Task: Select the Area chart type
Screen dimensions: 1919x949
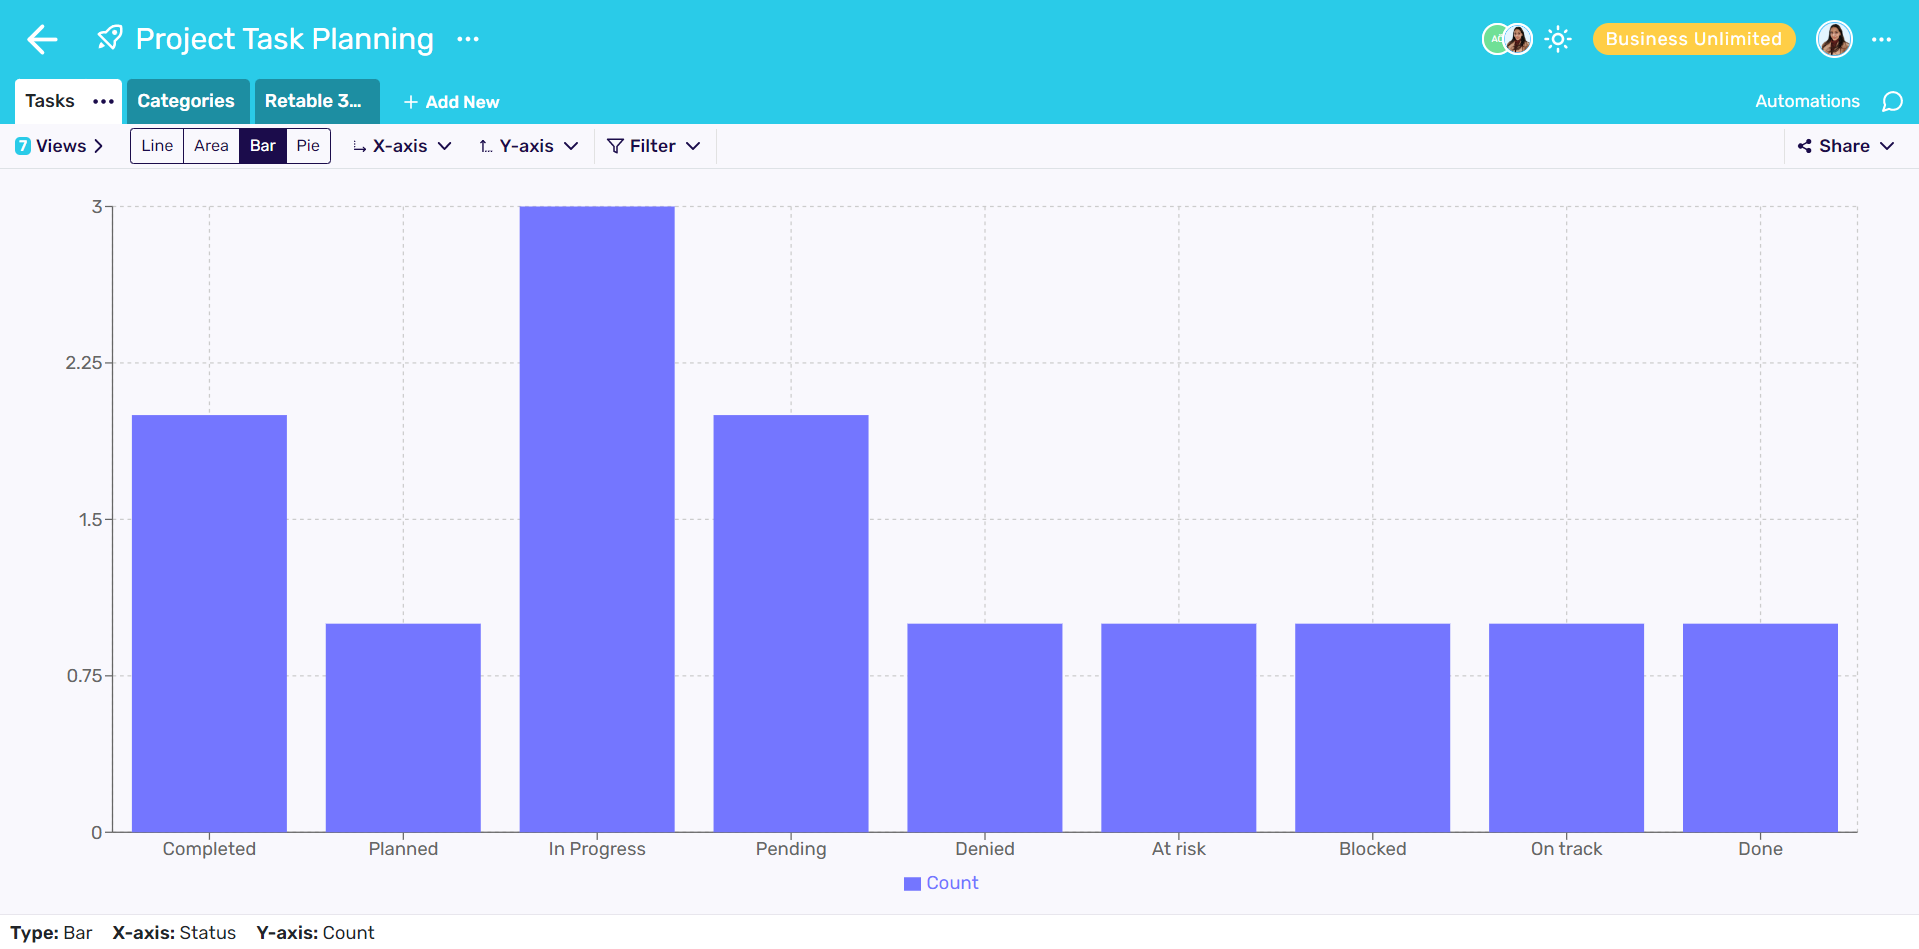Action: pos(211,145)
